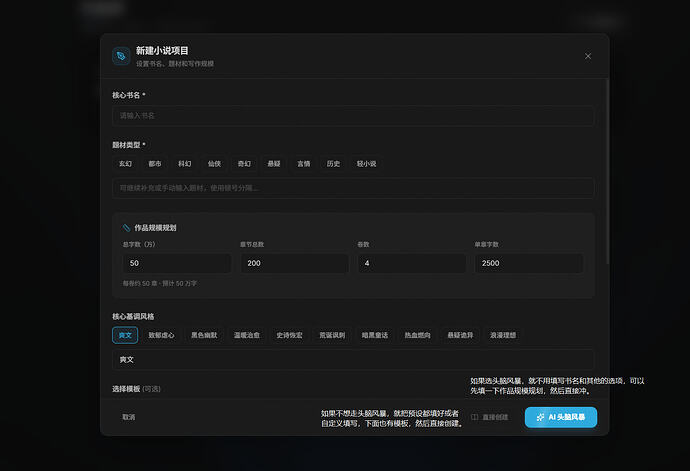The height and width of the screenshot is (471, 690).
Task: Click the tag icon beside 作品规模规划
Action: [x=126, y=228]
